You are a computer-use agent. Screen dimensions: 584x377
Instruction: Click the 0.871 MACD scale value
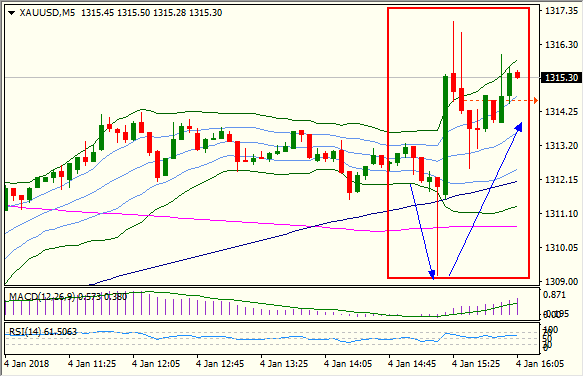click(555, 295)
